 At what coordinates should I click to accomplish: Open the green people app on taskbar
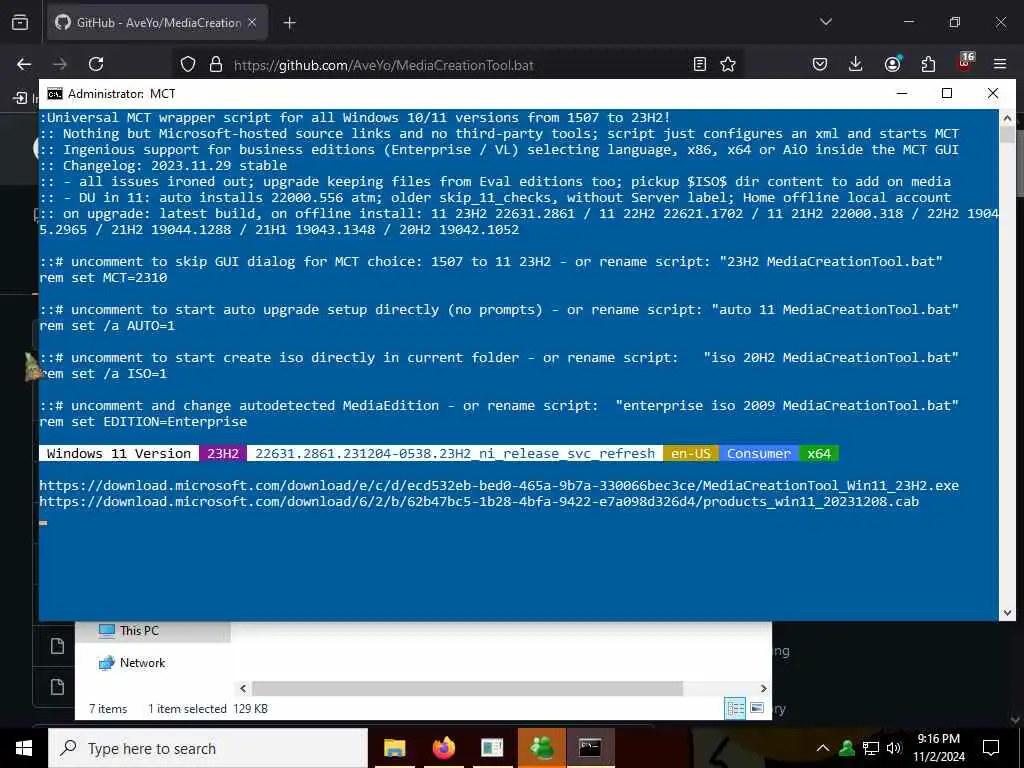(x=541, y=748)
